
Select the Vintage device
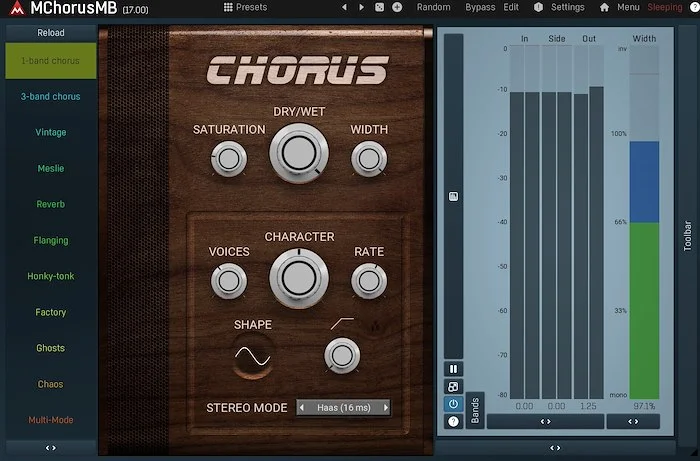(x=51, y=133)
